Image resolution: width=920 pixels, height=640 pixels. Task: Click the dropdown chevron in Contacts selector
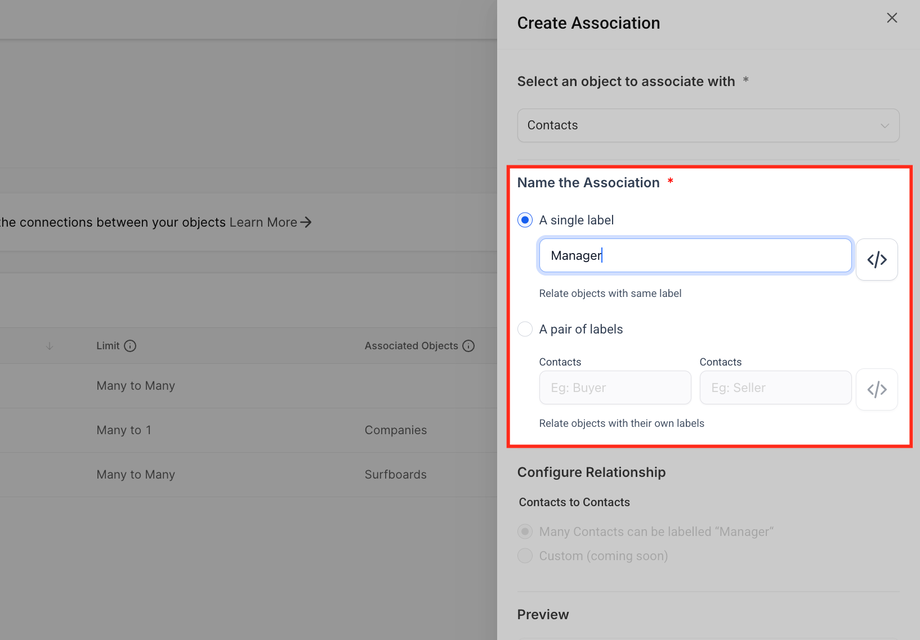(x=884, y=126)
